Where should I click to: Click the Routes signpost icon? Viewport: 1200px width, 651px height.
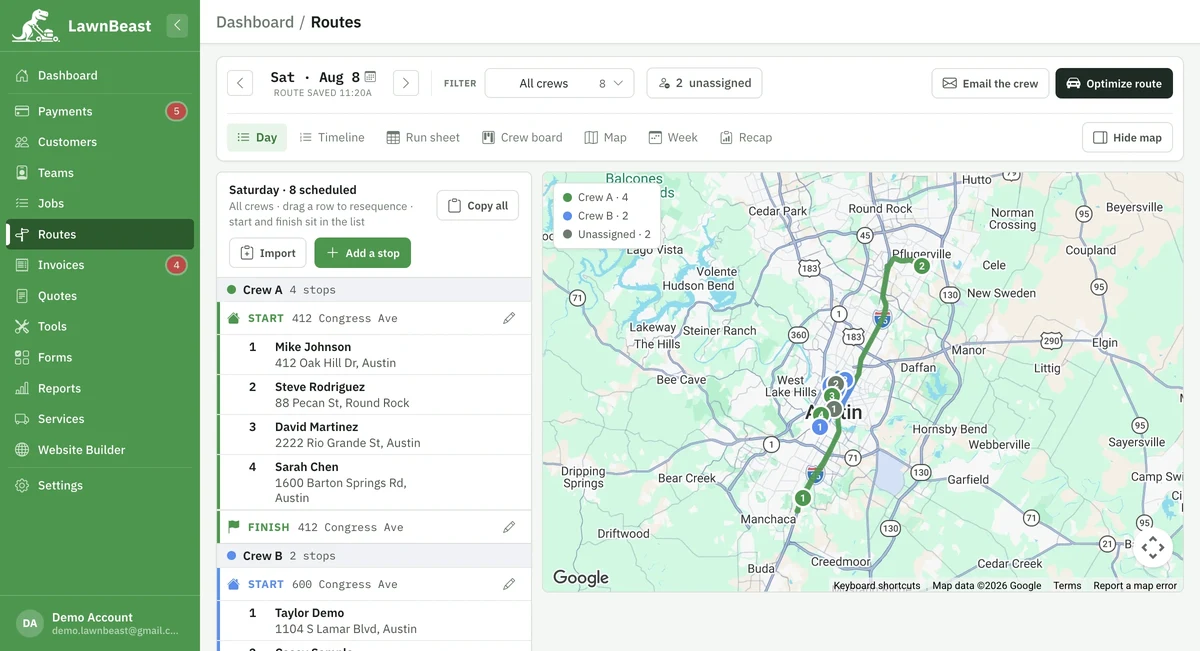pos(22,234)
